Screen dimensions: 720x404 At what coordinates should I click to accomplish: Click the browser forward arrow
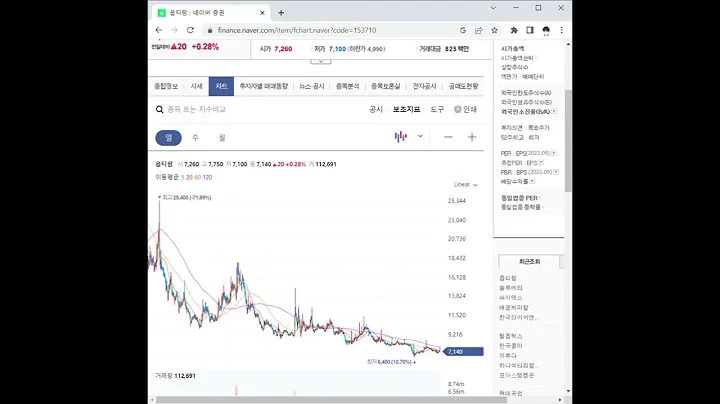tap(174, 30)
